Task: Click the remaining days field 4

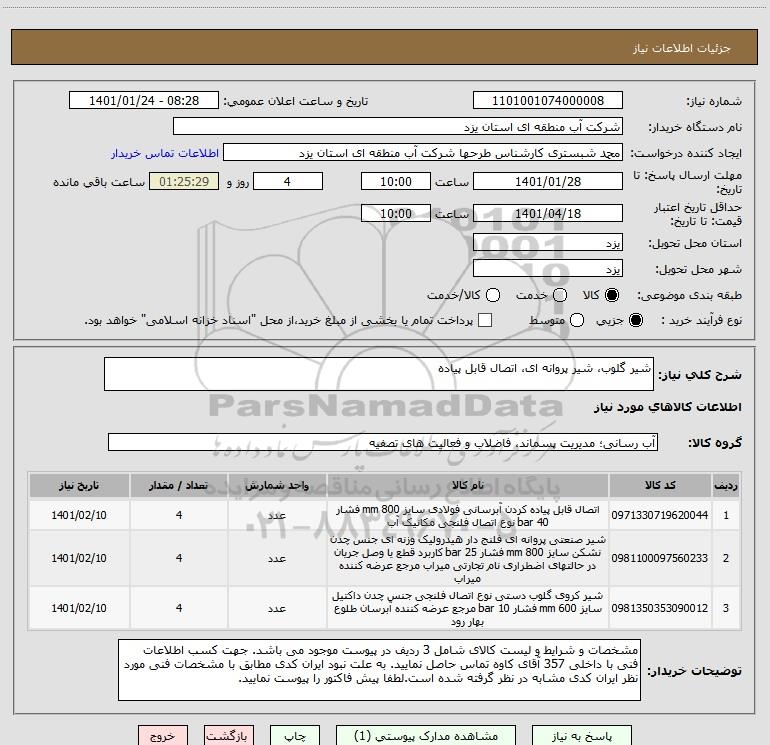Action: pos(288,181)
